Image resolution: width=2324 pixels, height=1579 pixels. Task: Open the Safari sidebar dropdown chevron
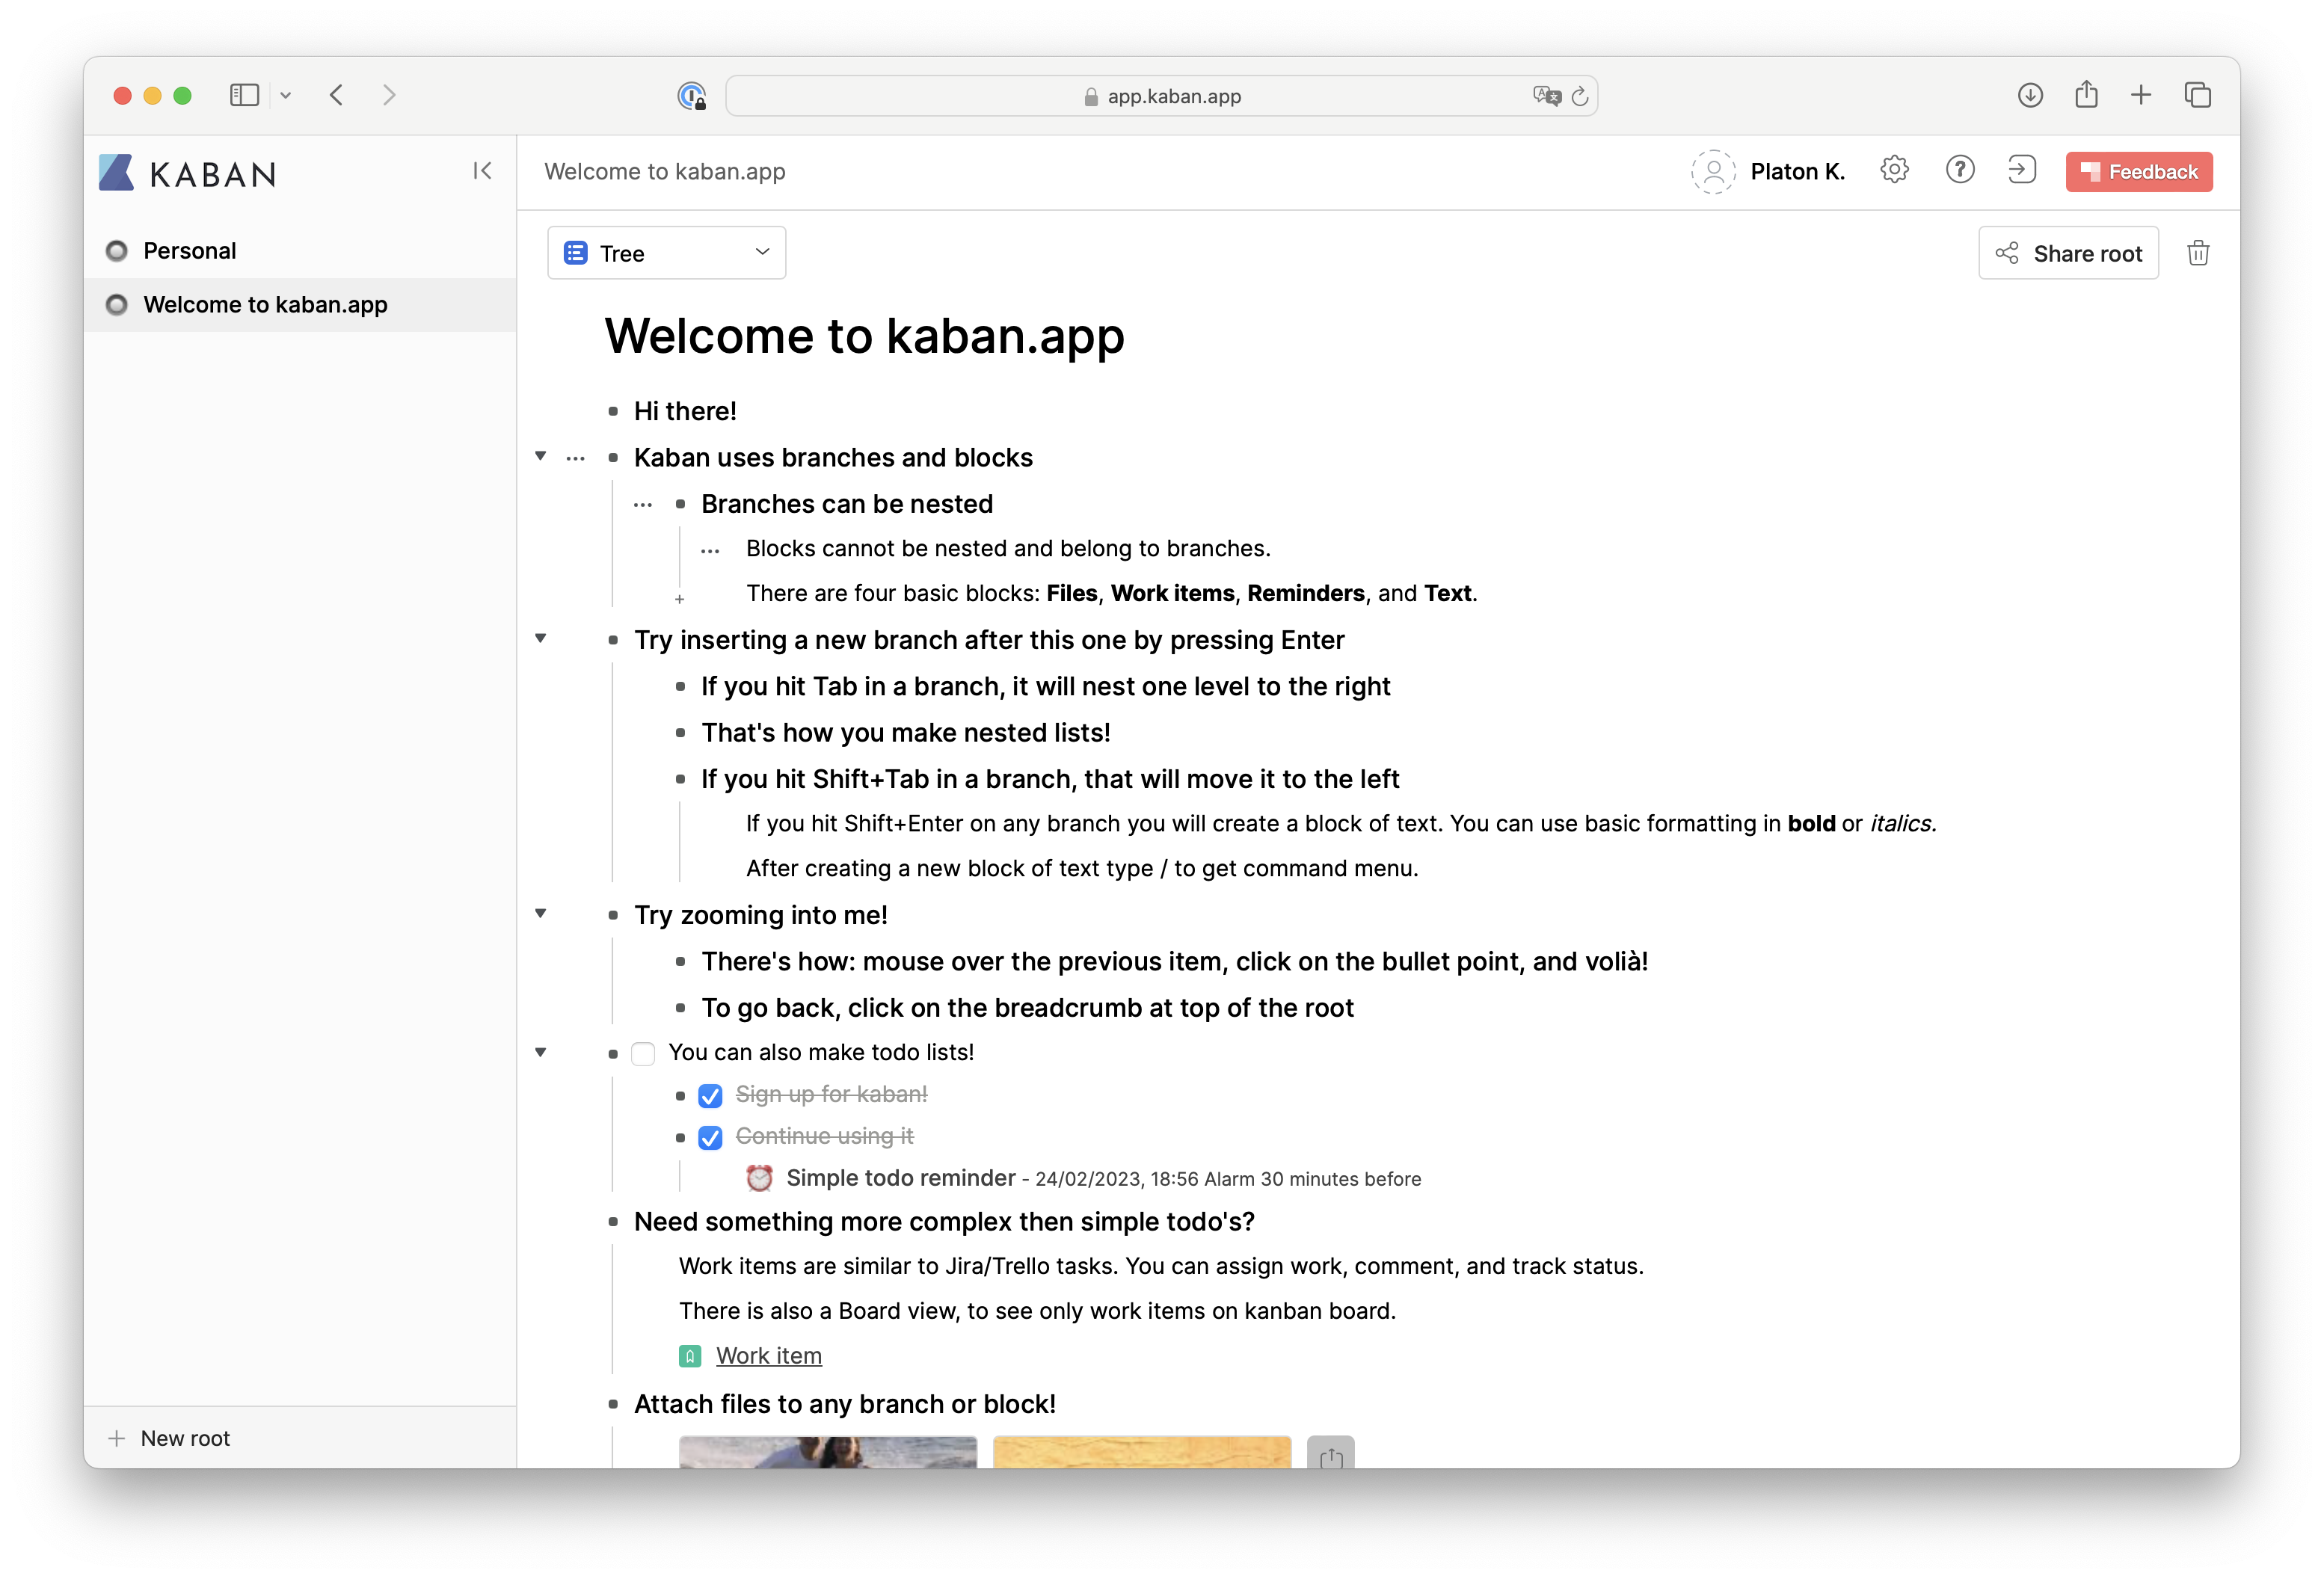point(286,96)
